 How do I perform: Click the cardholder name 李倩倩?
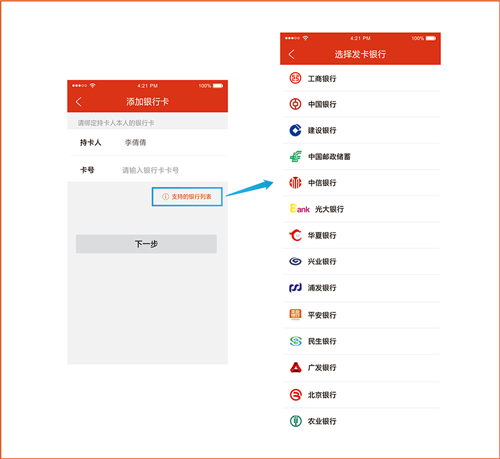(x=135, y=143)
